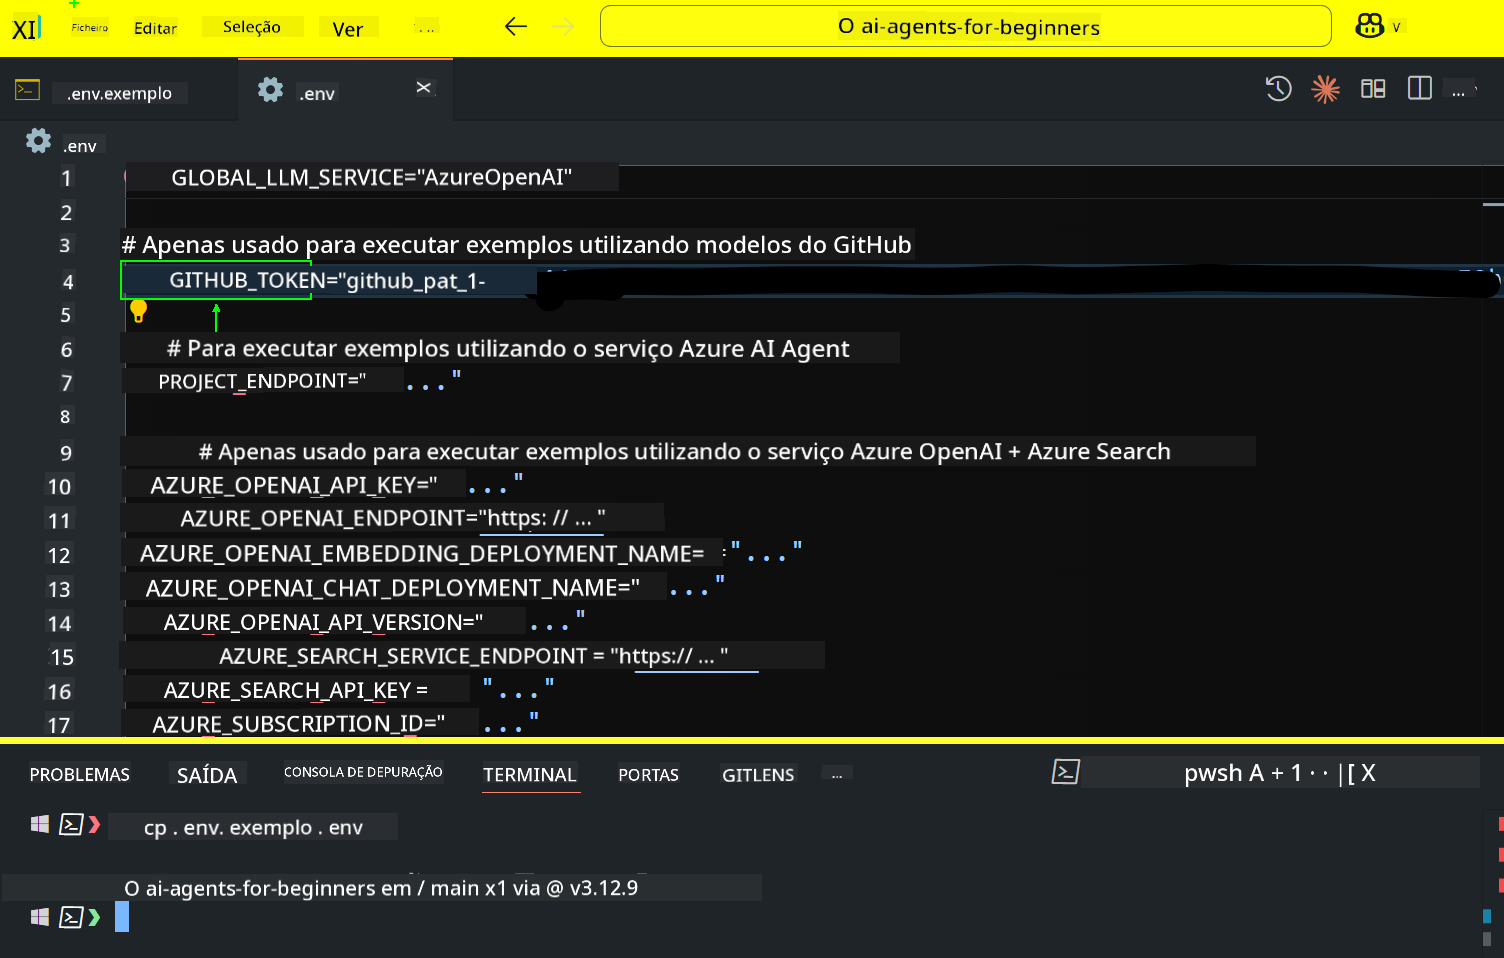Expand the Copilot dropdown chevron
The width and height of the screenshot is (1504, 958).
(1396, 27)
